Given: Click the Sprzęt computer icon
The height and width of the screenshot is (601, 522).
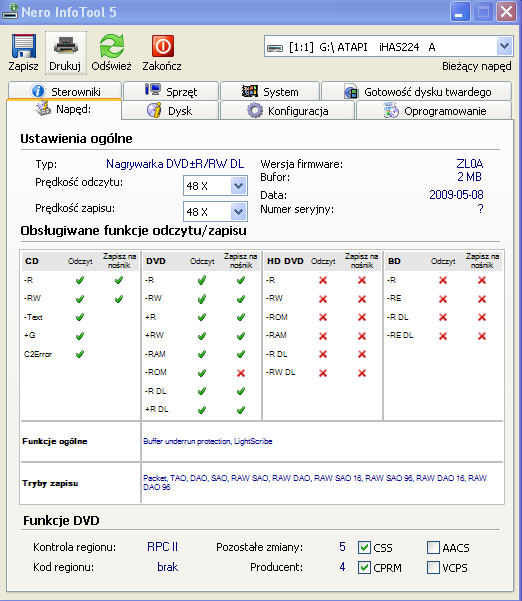Looking at the screenshot, I should [153, 90].
